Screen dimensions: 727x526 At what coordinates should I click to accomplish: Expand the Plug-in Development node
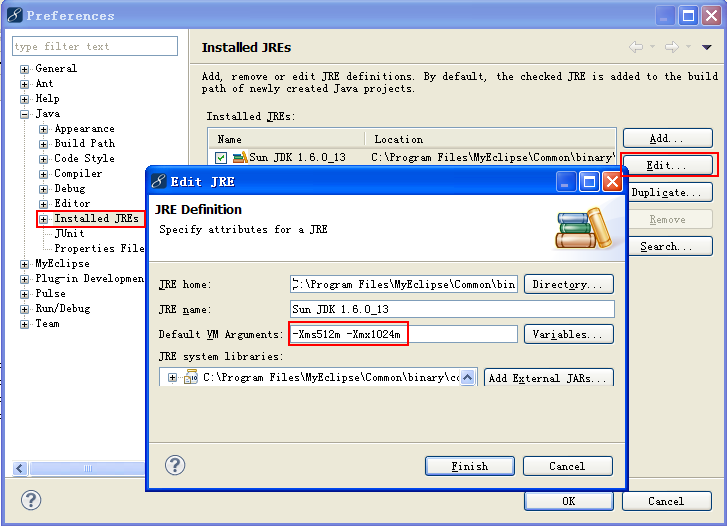[24, 279]
